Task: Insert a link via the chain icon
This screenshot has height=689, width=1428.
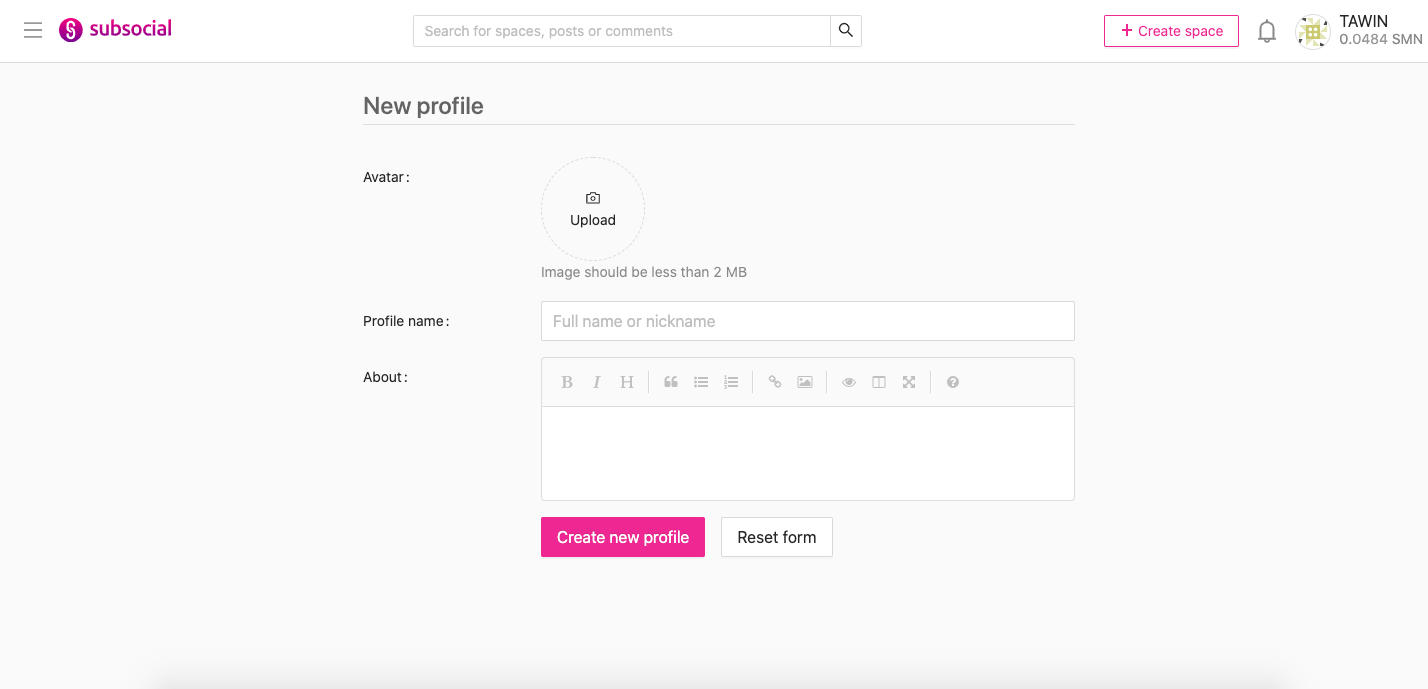Action: (775, 382)
